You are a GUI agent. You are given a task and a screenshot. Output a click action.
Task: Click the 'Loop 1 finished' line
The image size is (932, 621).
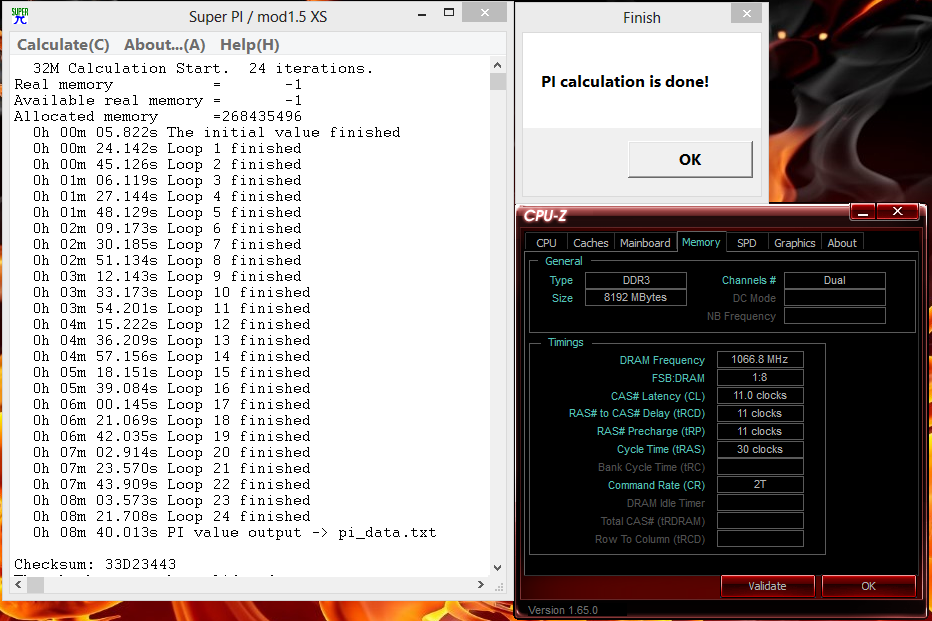[x=167, y=148]
